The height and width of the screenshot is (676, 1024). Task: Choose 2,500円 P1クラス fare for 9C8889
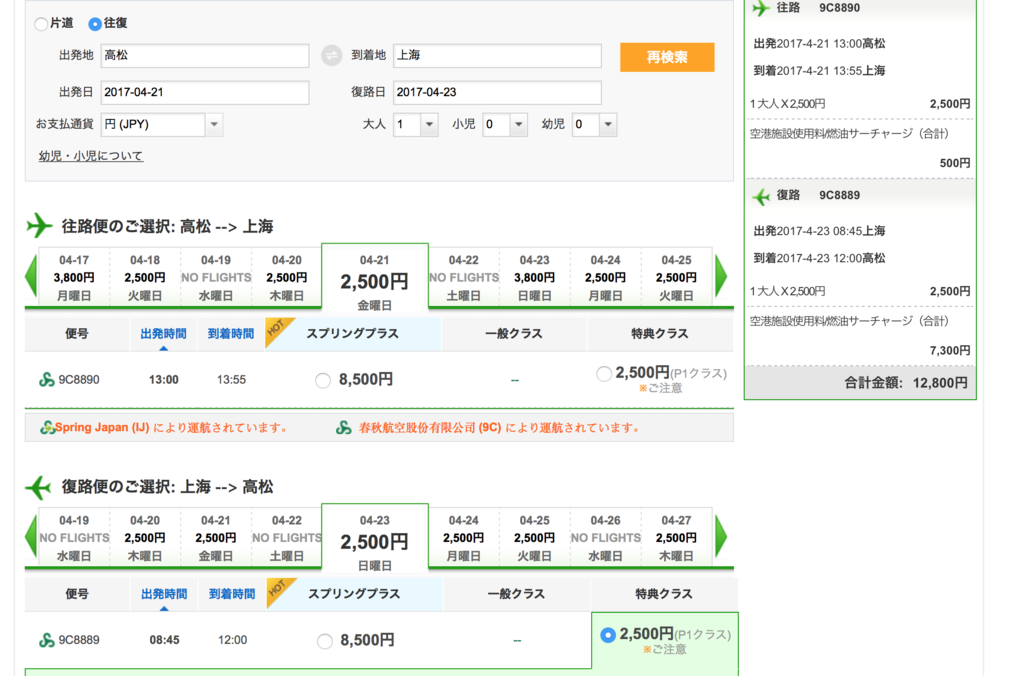coord(608,635)
